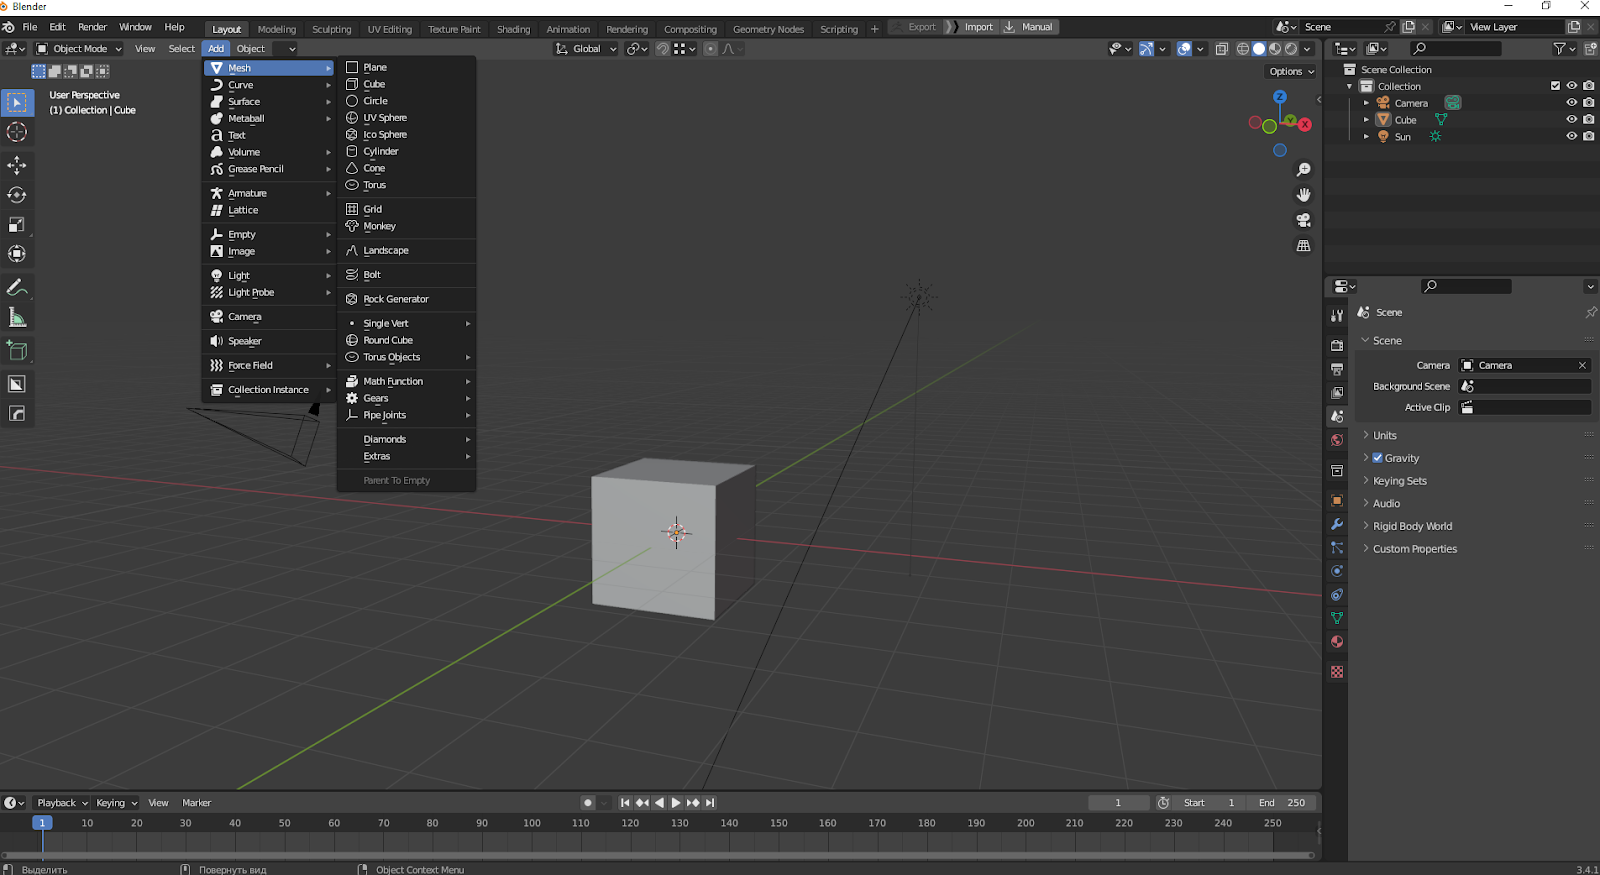Click the timeline playhead at frame 1
The image size is (1600, 875).
coord(42,823)
